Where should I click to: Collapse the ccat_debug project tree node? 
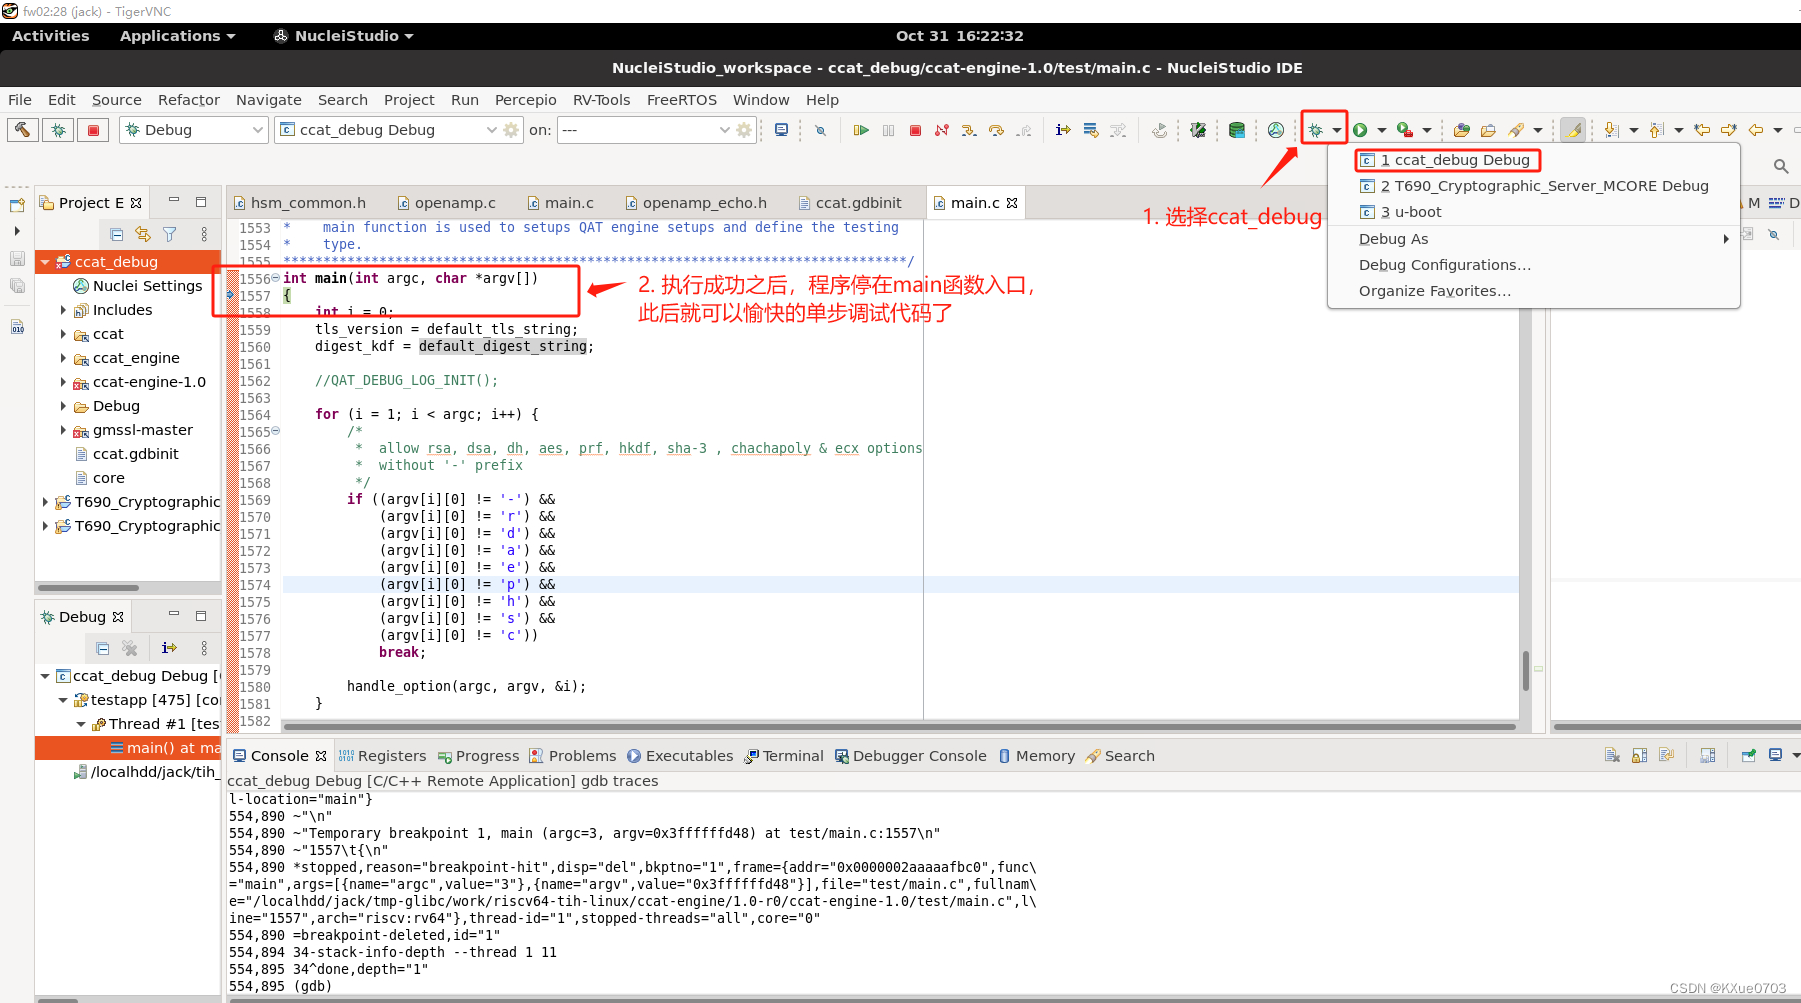tap(45, 262)
